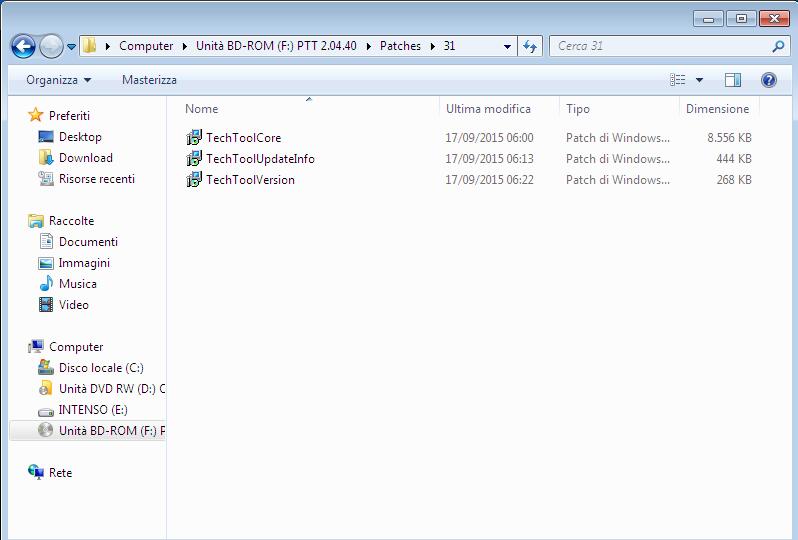
Task: Click the Rete network icon
Action: (36, 472)
